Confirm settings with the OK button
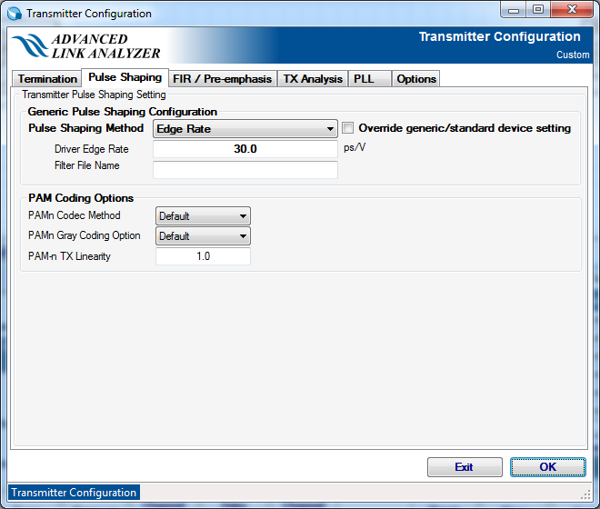This screenshot has height=509, width=600. click(x=548, y=467)
